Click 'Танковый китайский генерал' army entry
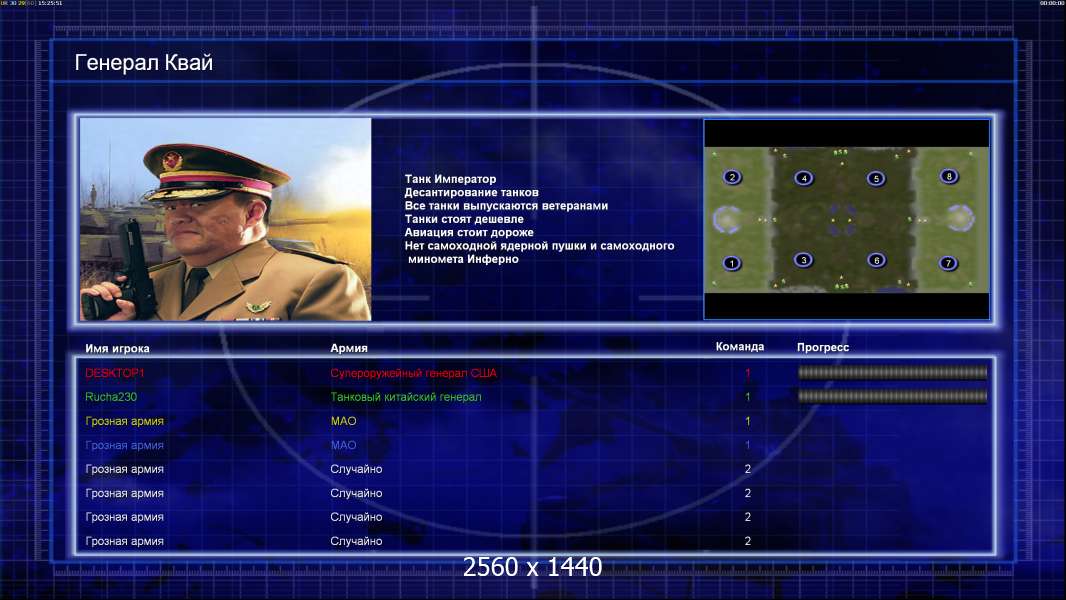The image size is (1066, 600). point(406,397)
